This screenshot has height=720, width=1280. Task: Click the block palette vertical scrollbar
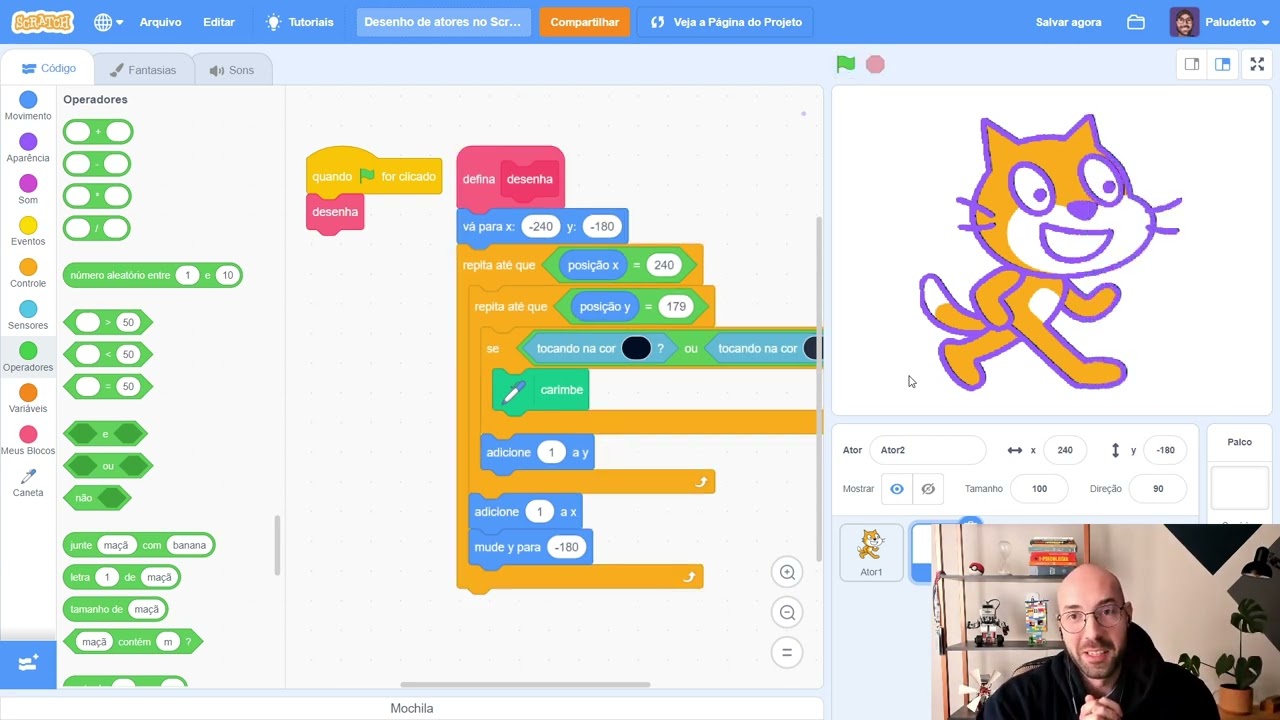coord(278,545)
